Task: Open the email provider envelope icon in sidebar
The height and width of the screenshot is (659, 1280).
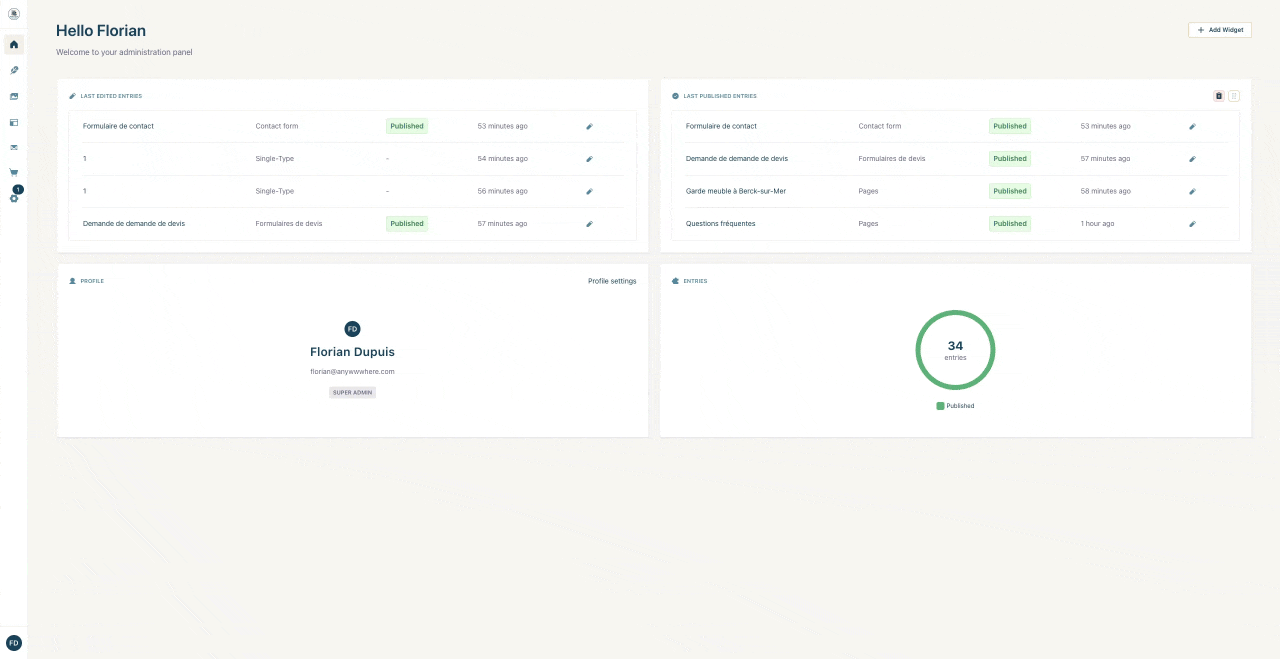Action: click(x=13, y=147)
